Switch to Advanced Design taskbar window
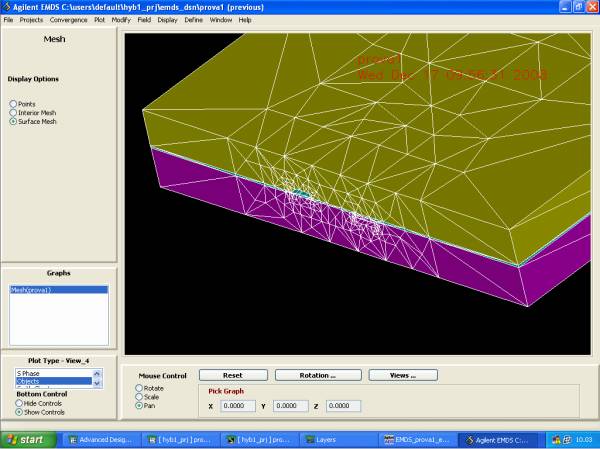Image resolution: width=600 pixels, height=449 pixels. [x=101, y=440]
